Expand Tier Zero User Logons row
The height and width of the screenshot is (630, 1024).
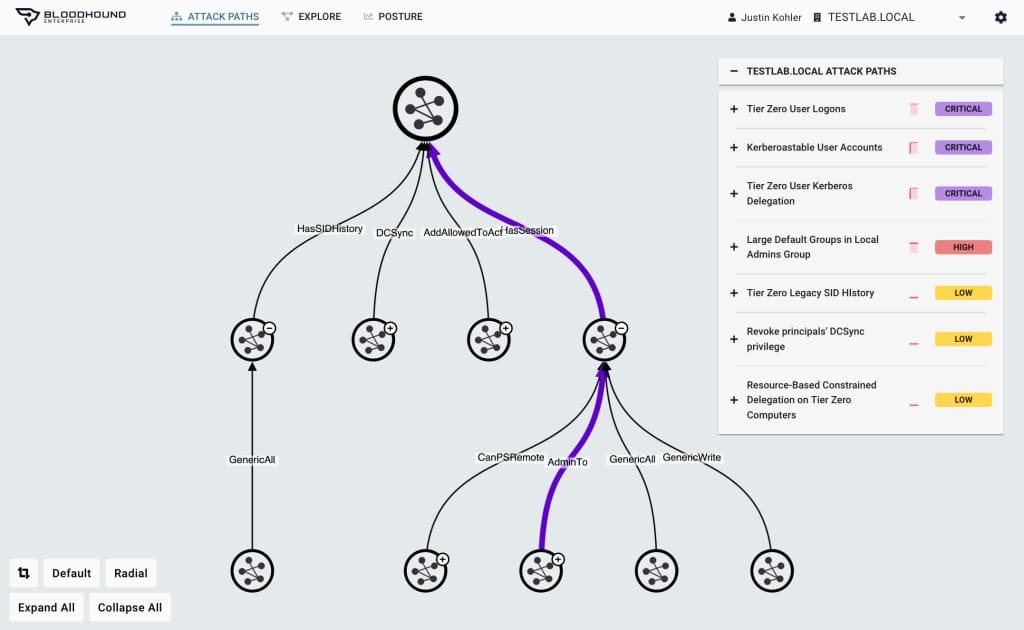point(734,109)
